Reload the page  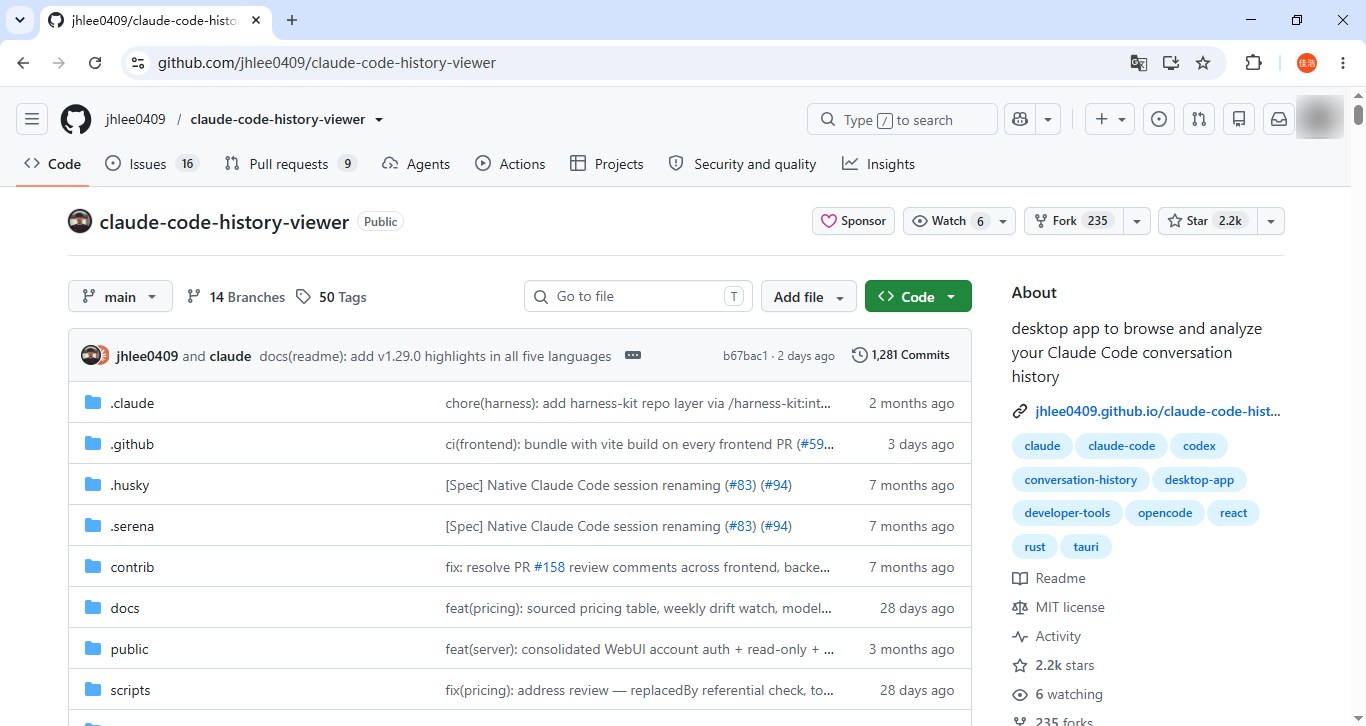pyautogui.click(x=95, y=63)
